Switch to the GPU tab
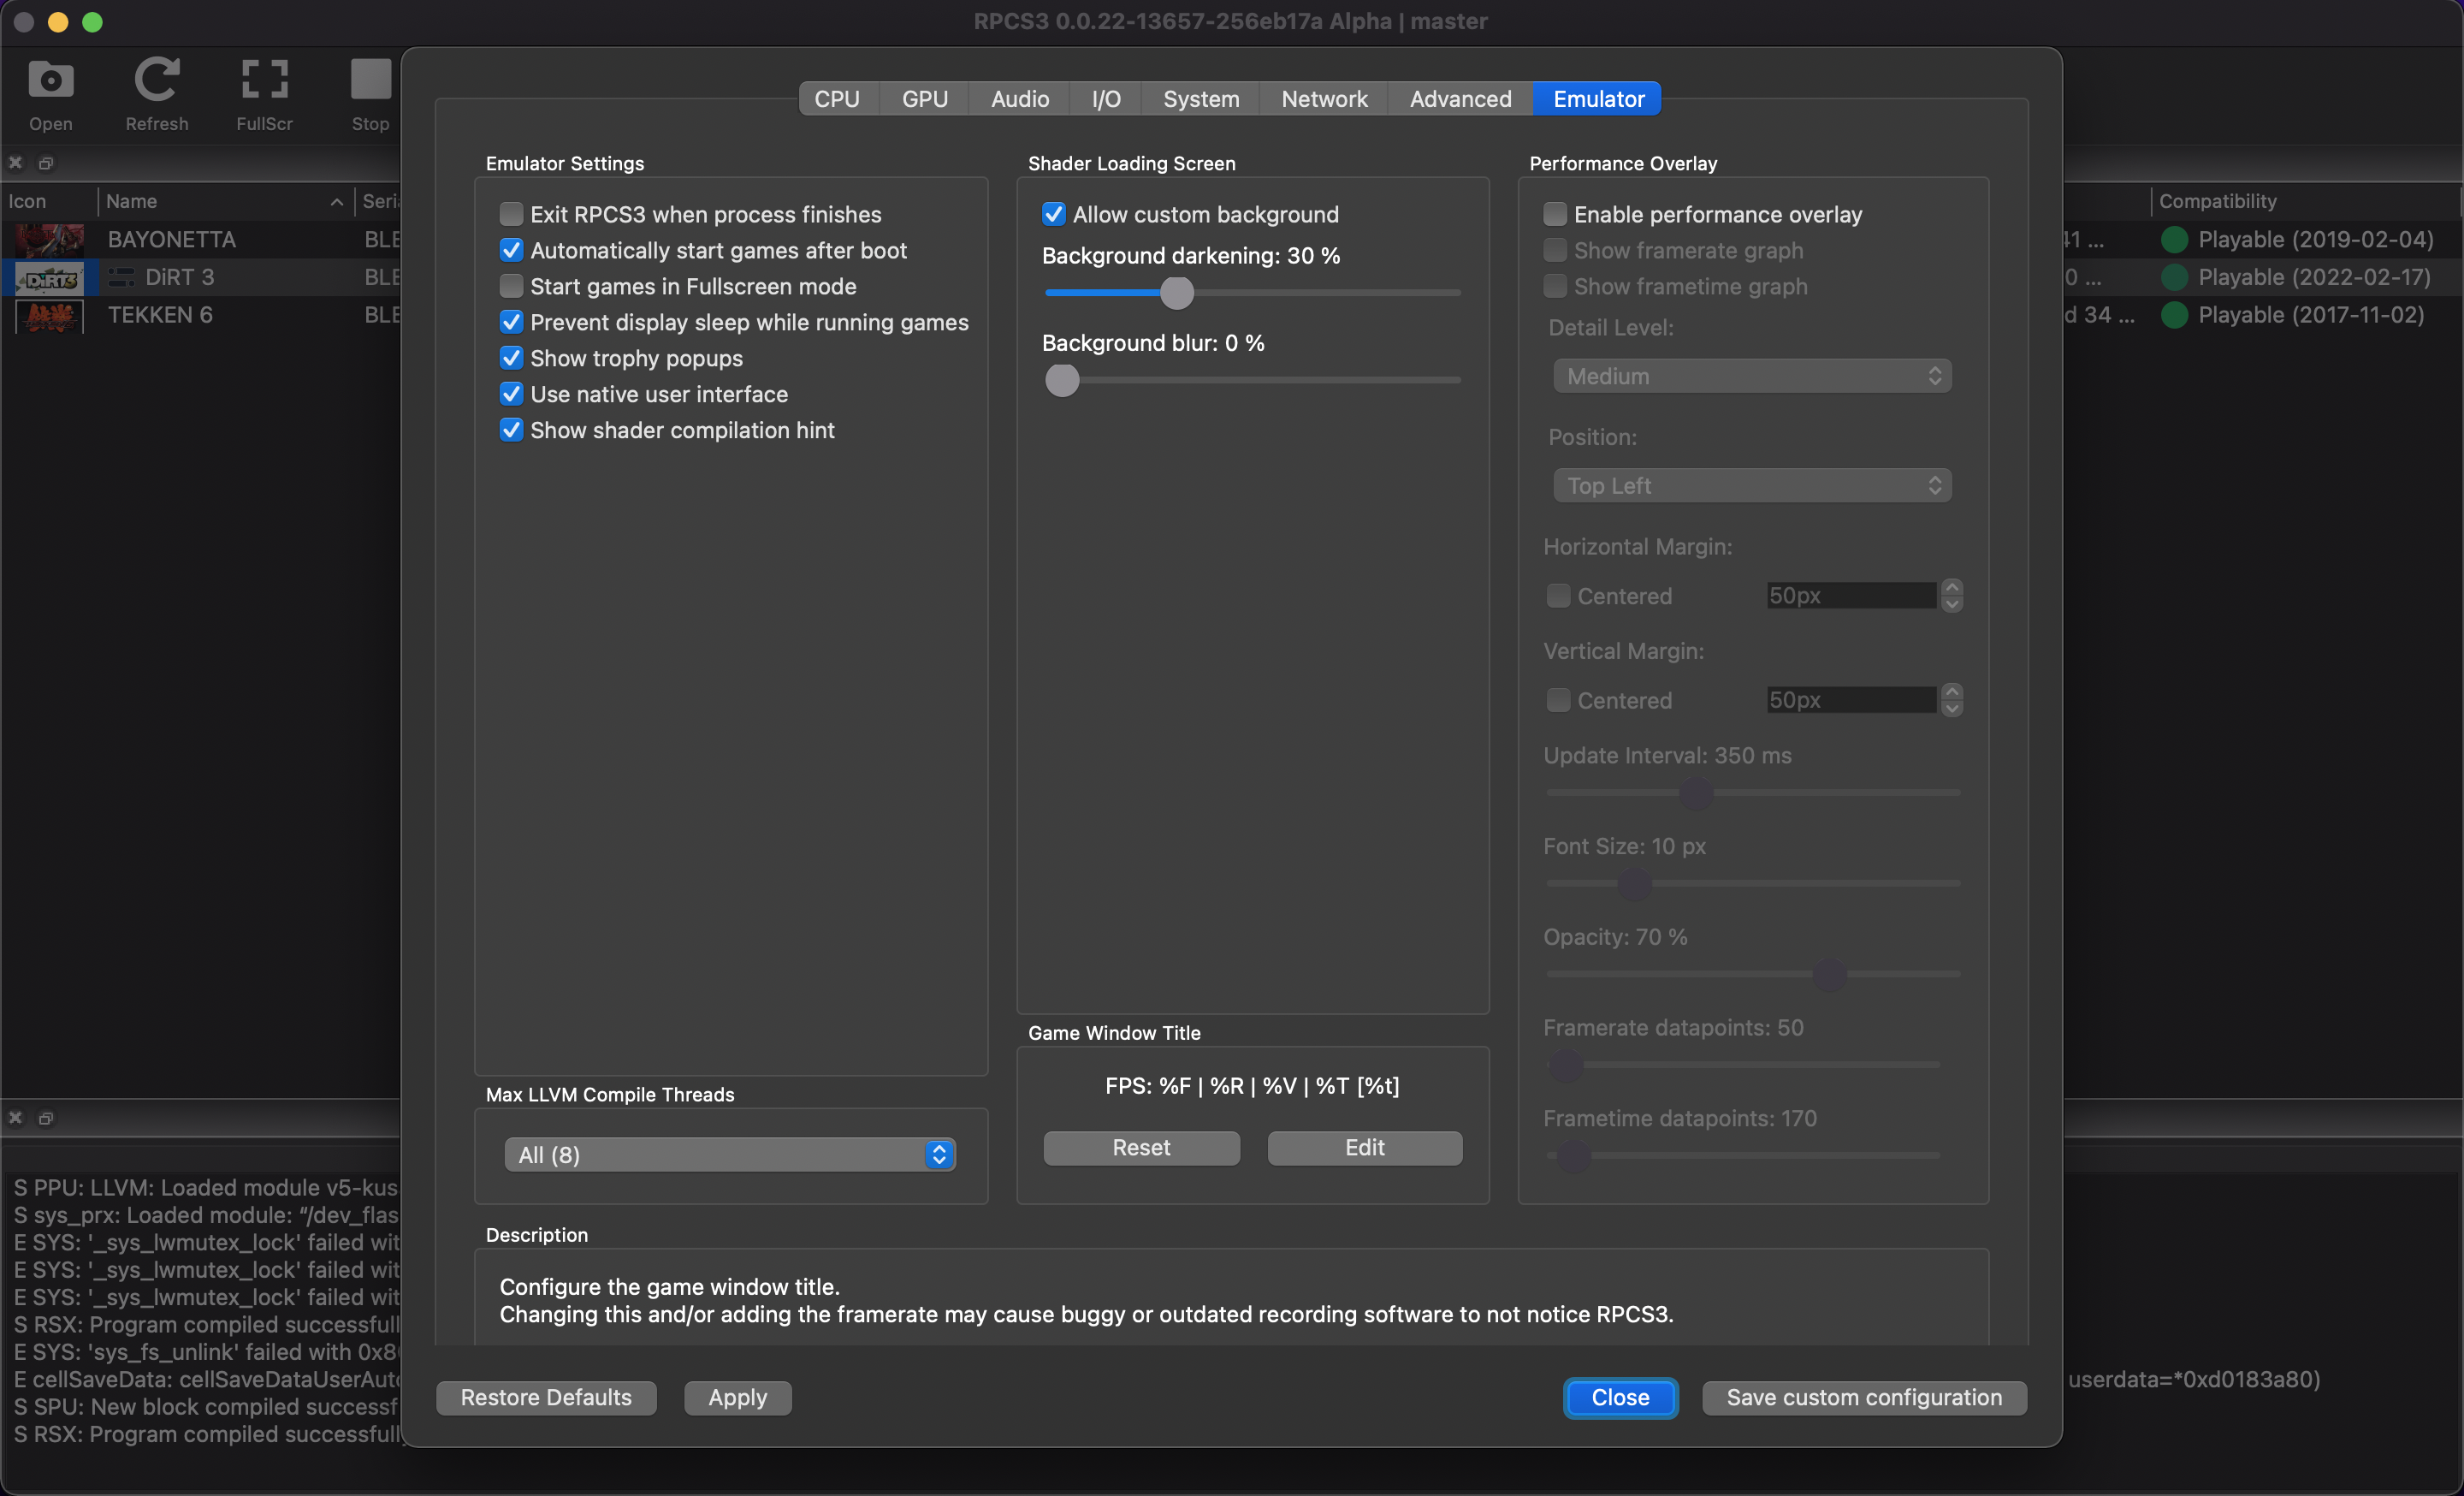 (924, 99)
